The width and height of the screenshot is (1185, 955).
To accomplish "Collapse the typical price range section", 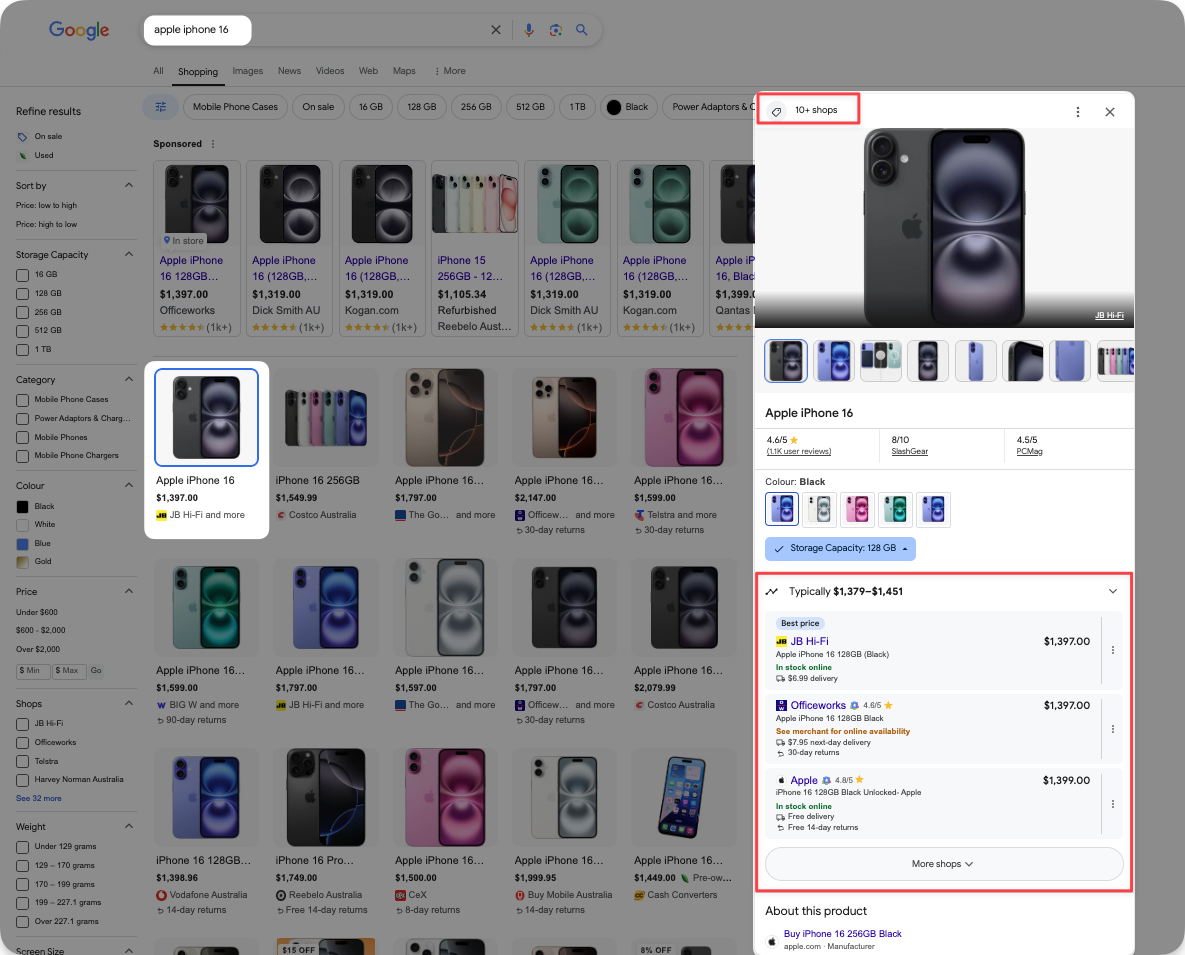I will point(1113,591).
